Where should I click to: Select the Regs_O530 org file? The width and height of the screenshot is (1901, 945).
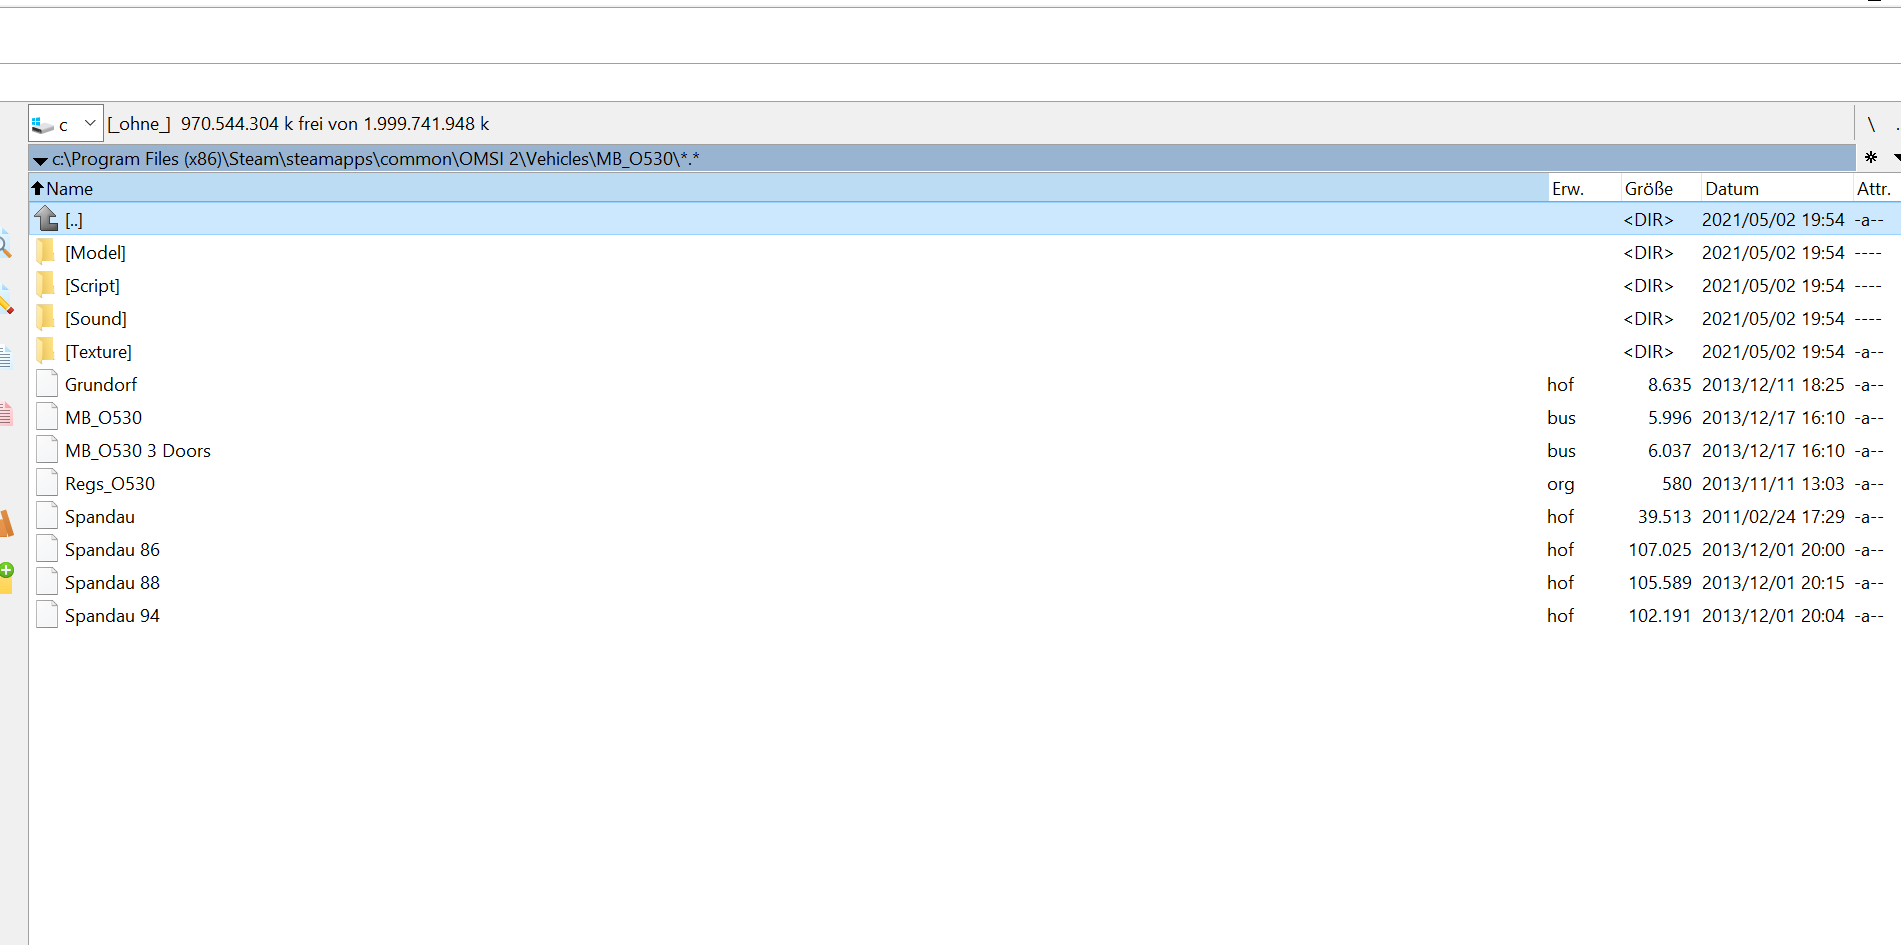coord(964,483)
